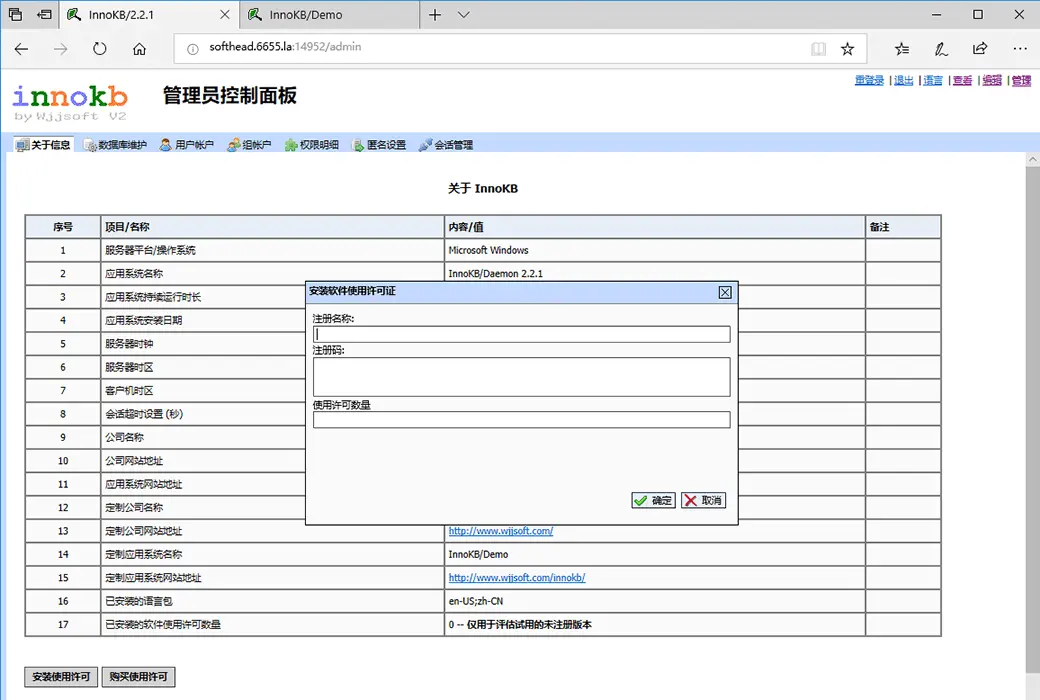
Task: Click the site info icon in address bar
Action: (192, 48)
